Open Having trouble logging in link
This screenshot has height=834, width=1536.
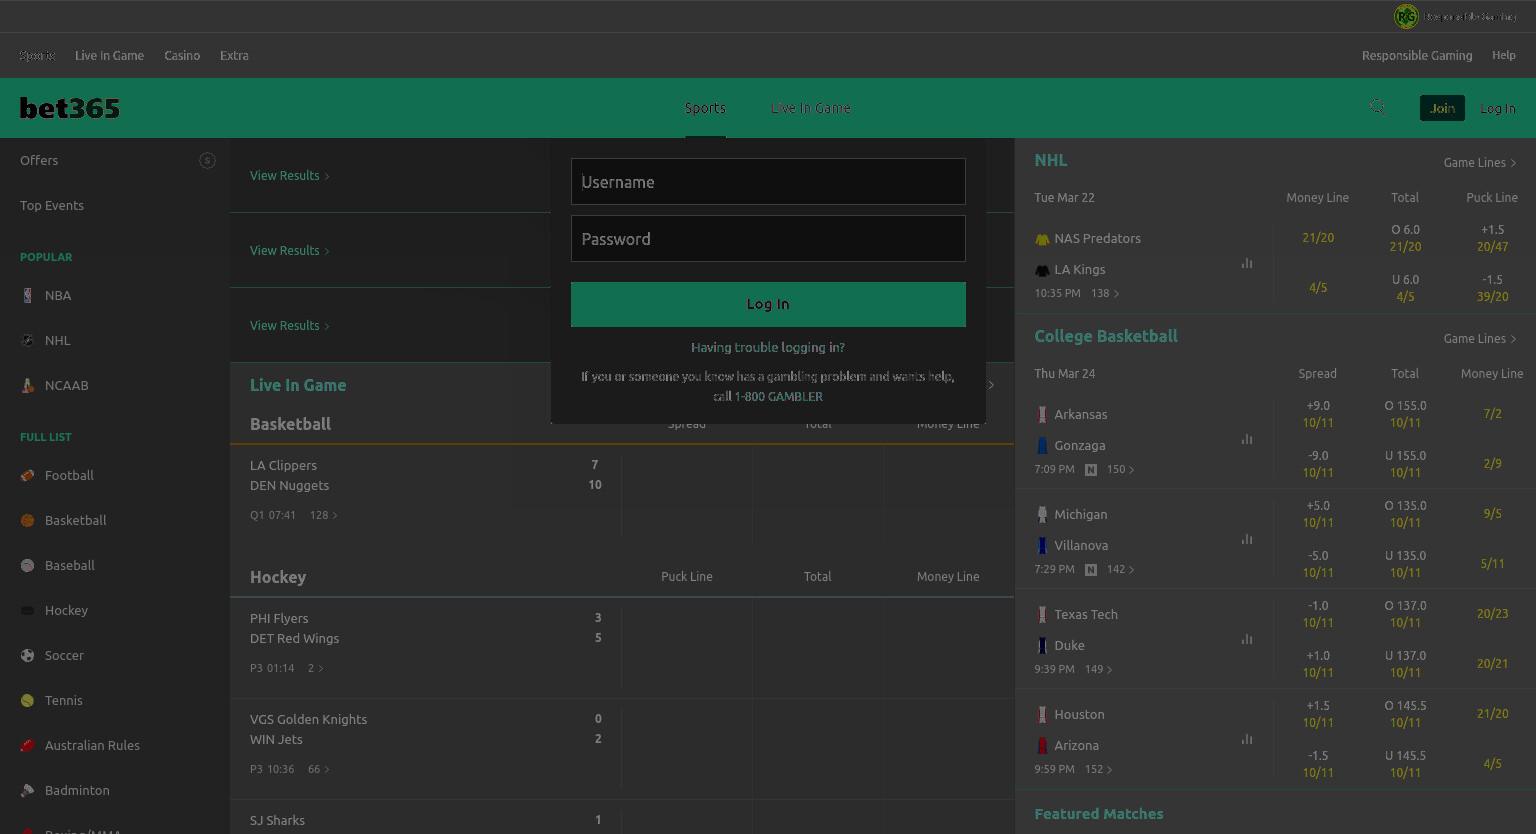(x=768, y=348)
